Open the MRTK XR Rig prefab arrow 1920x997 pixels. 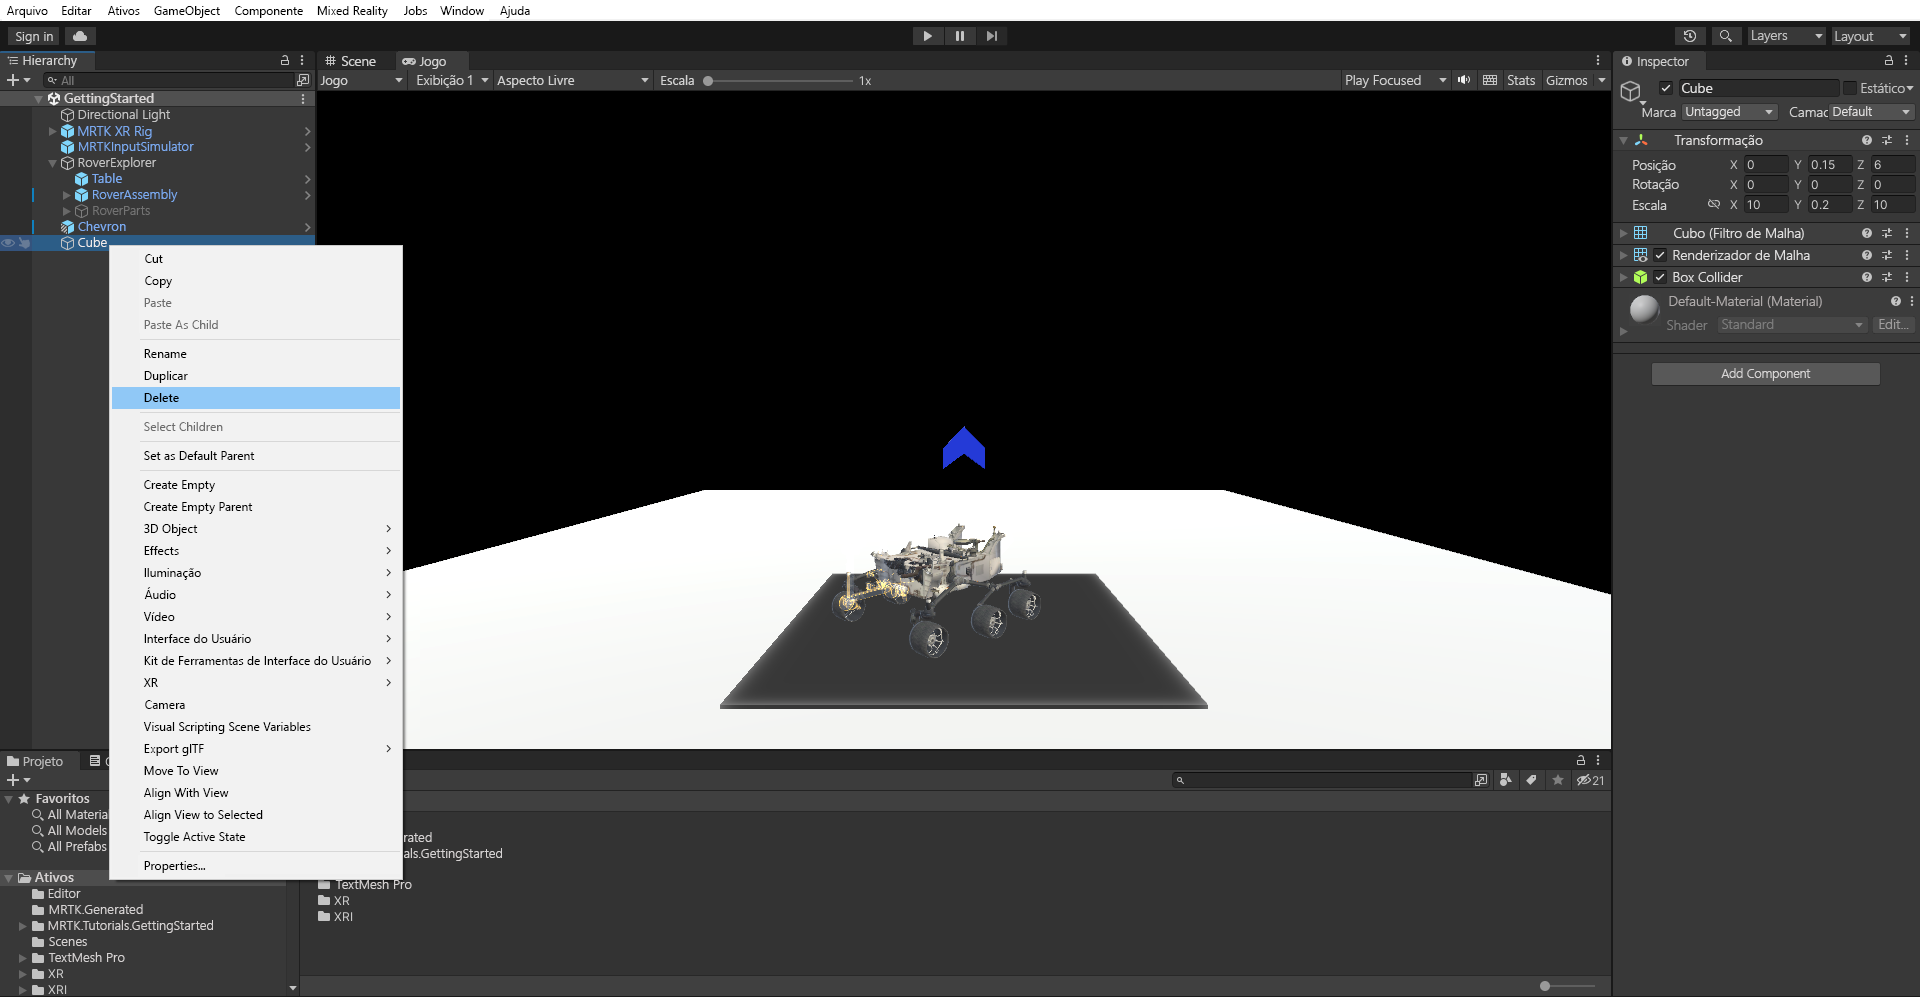click(x=307, y=131)
